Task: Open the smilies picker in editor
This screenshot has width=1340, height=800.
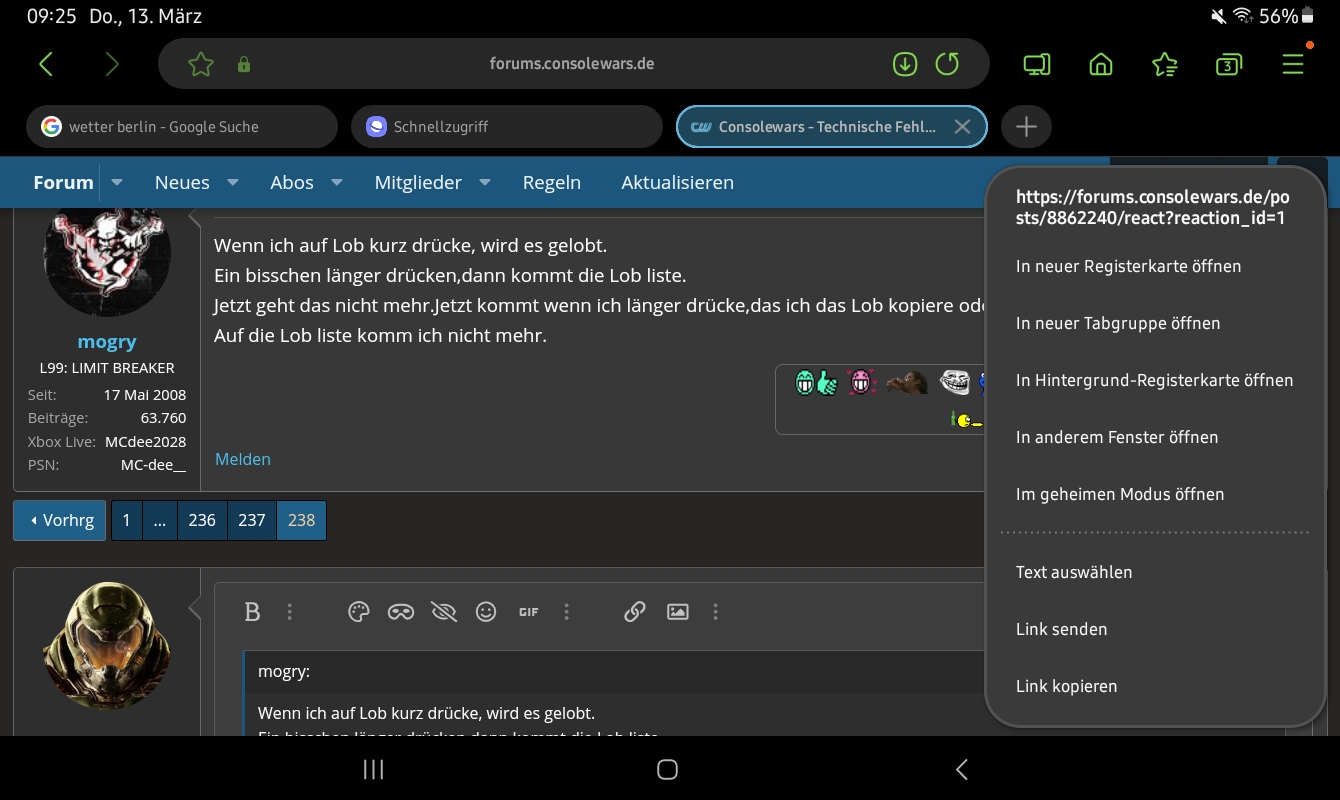Action: pyautogui.click(x=486, y=612)
